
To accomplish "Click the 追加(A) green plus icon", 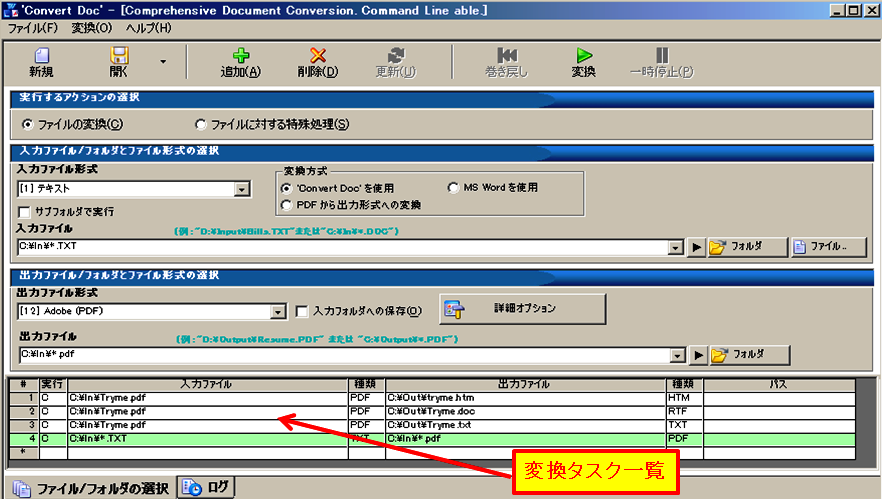I will (x=241, y=55).
